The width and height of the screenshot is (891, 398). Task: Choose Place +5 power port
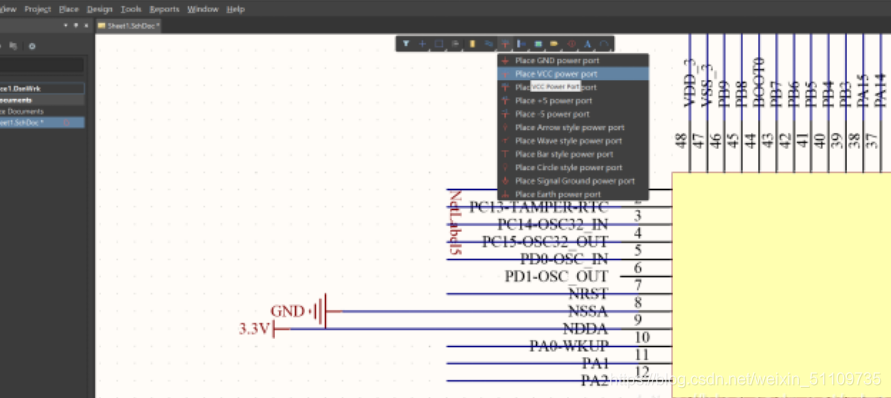573,101
